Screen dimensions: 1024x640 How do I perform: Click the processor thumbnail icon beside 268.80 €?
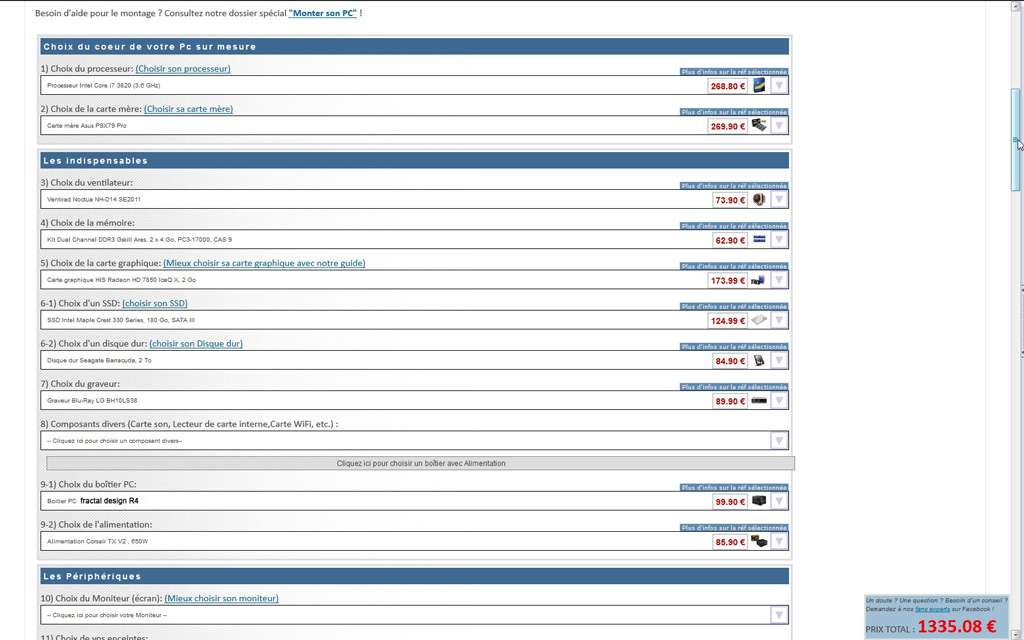(x=759, y=85)
